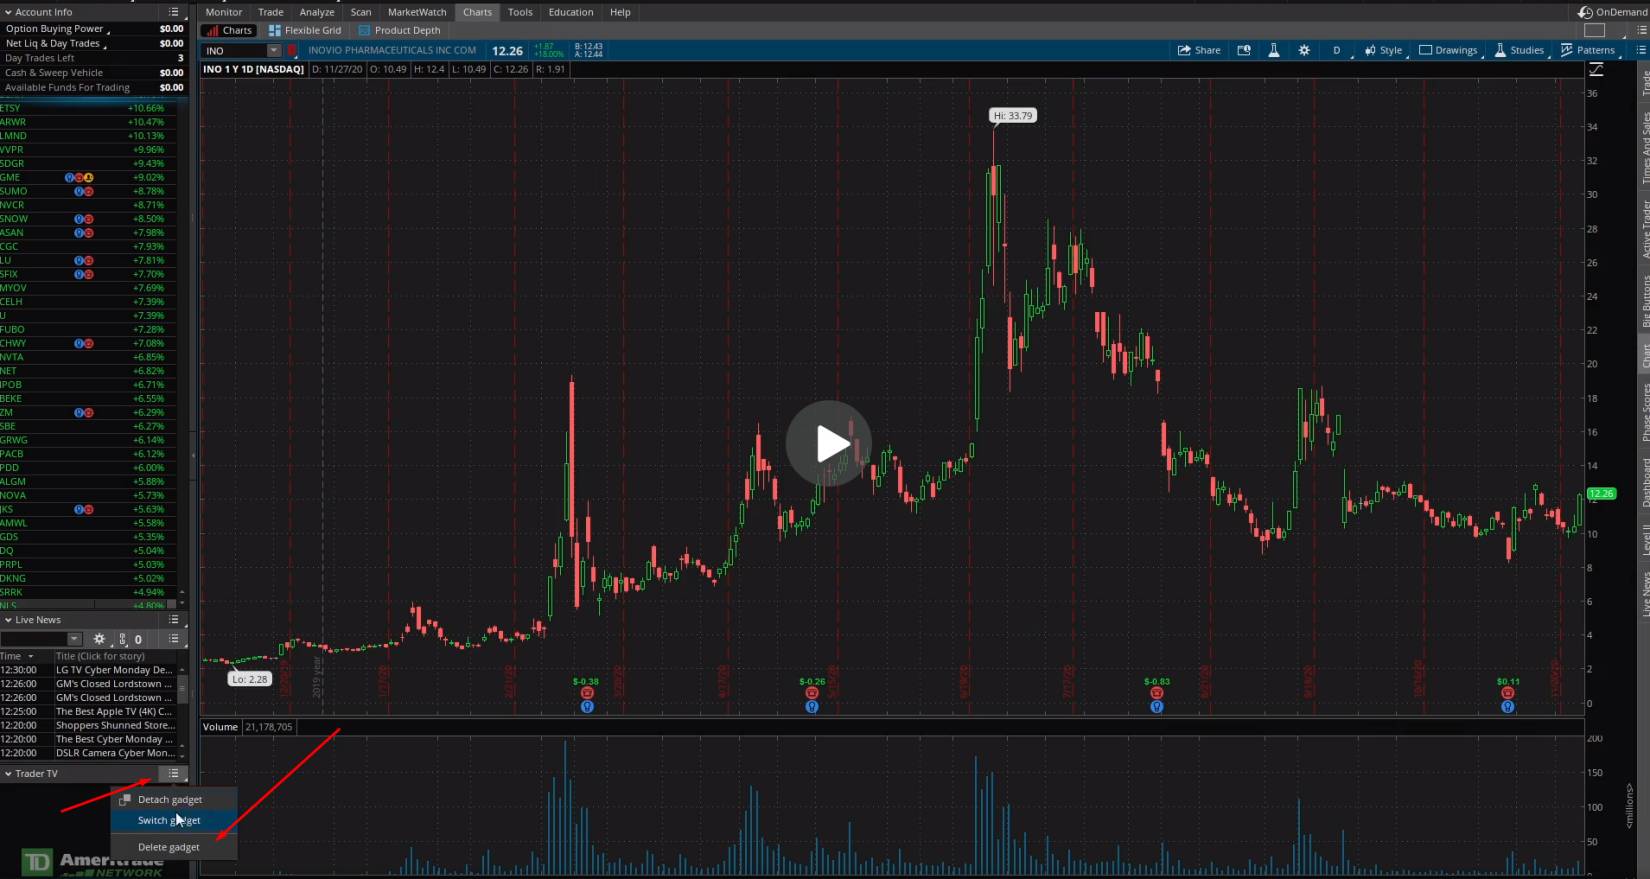Select Delete gadget from the menu

(x=169, y=847)
